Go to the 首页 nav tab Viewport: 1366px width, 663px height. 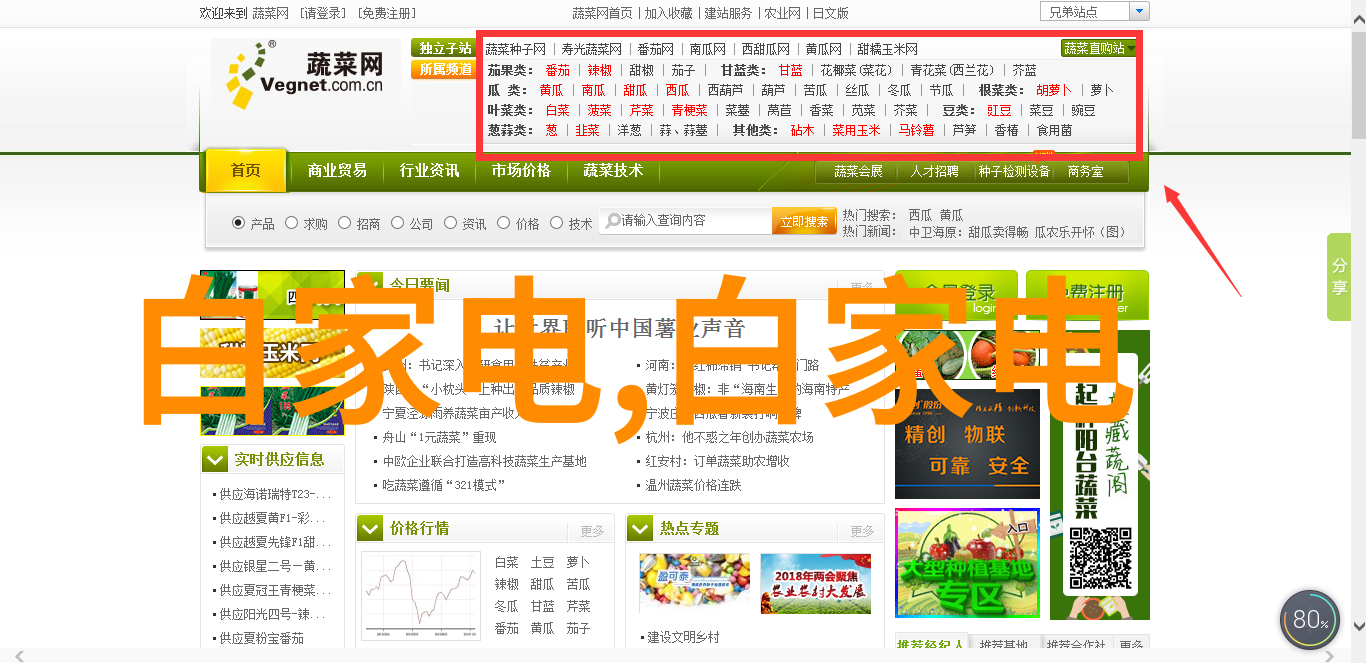[x=246, y=171]
